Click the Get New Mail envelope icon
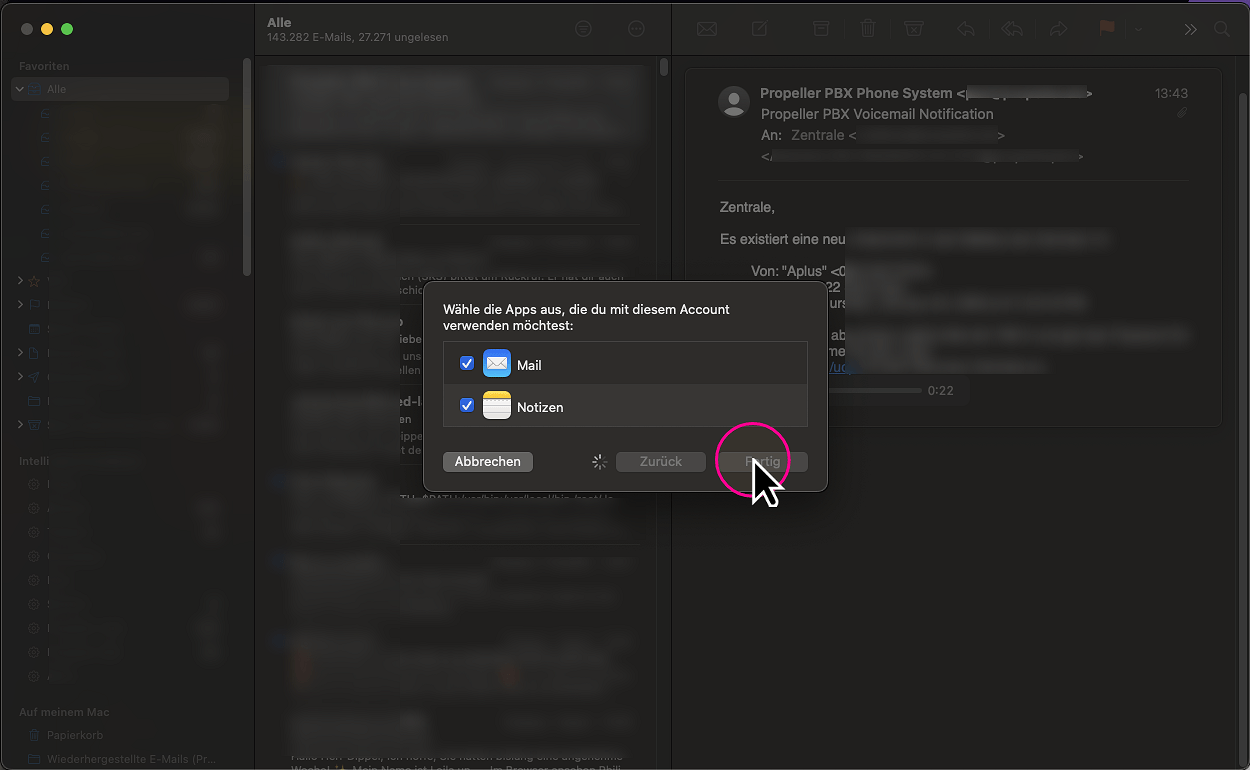 coord(707,29)
